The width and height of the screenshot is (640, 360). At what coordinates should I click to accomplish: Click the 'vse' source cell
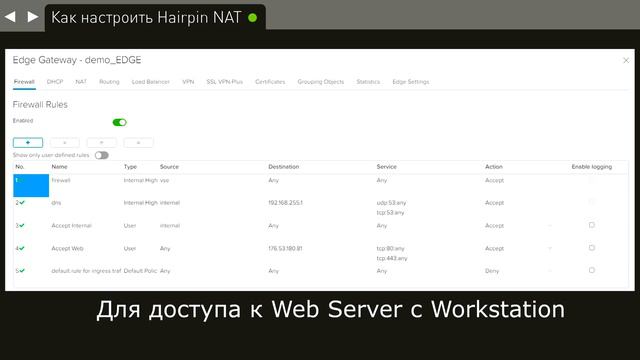tap(164, 180)
